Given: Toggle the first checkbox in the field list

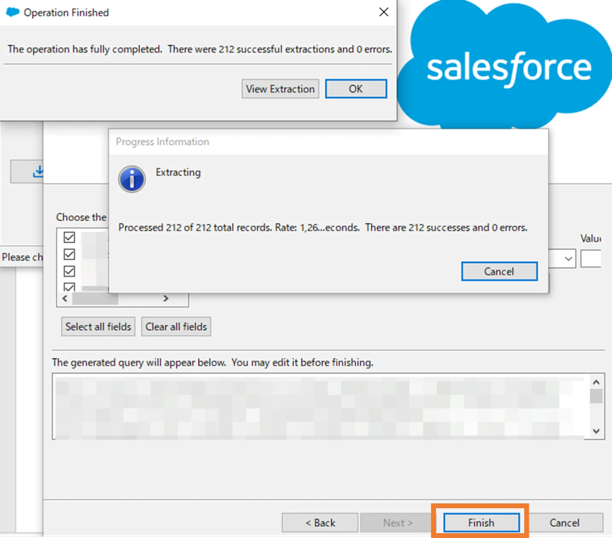Looking at the screenshot, I should click(69, 238).
